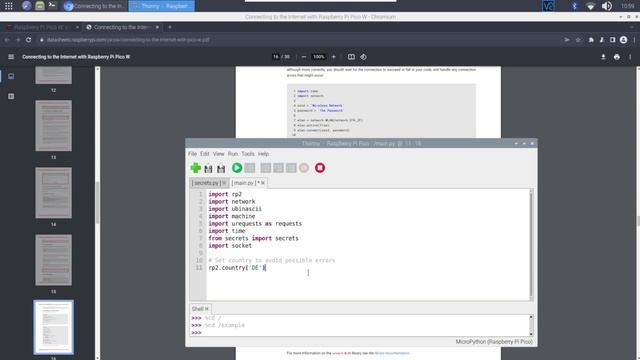The height and width of the screenshot is (360, 640).
Task: Rotate the PDF counterclockwise
Action: (x=363, y=57)
